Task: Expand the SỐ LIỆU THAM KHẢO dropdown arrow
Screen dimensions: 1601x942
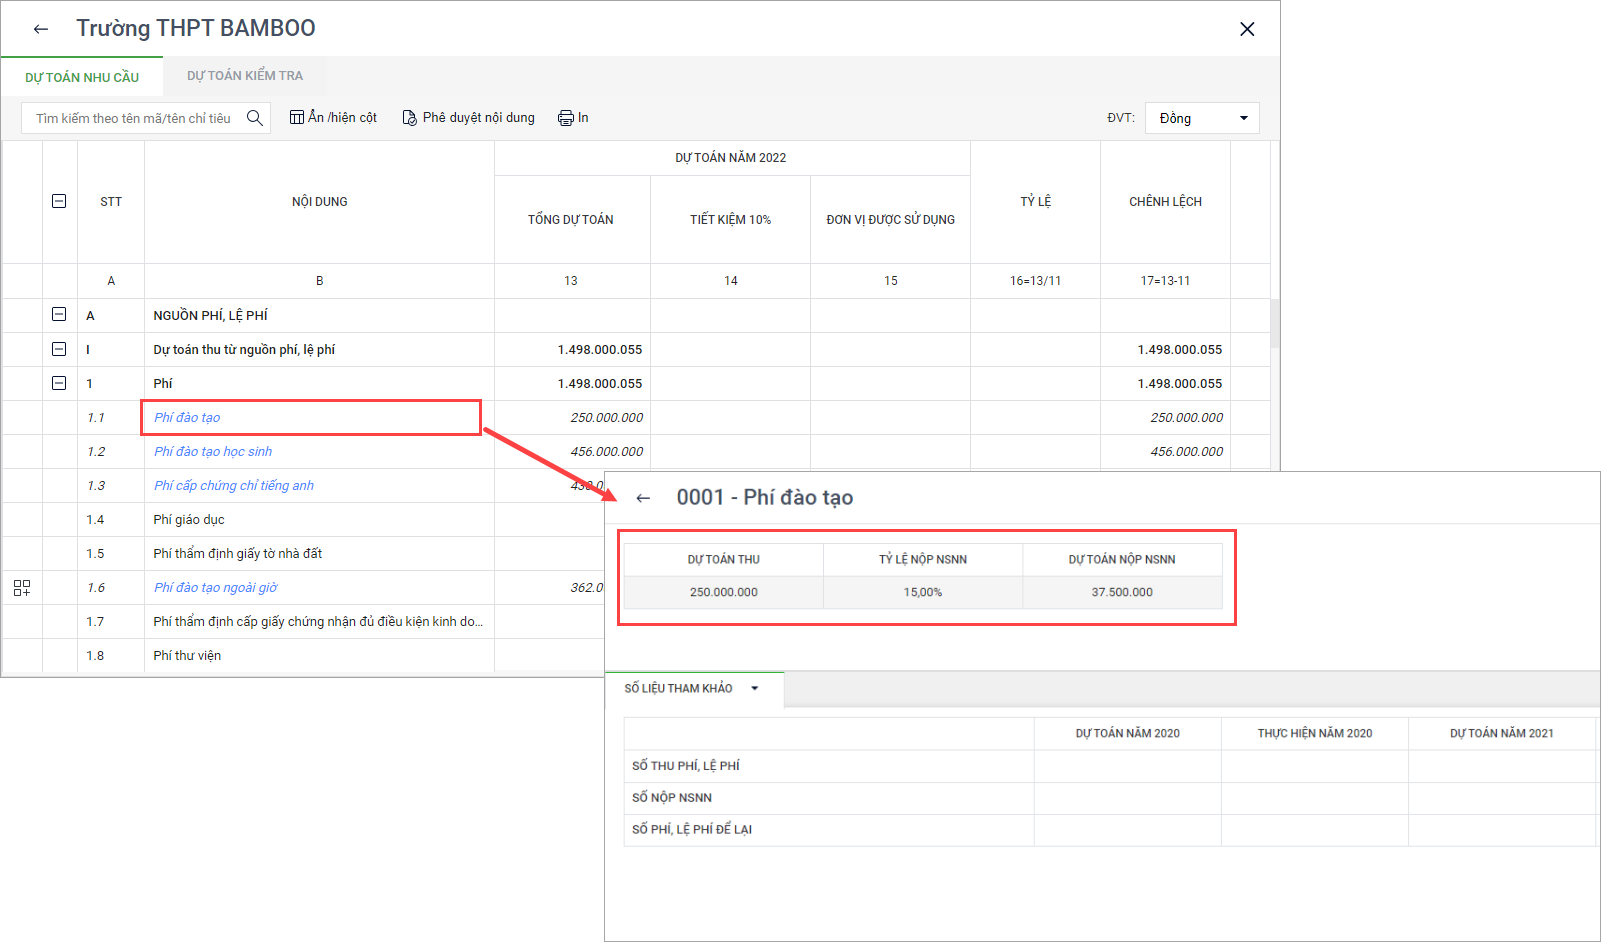Action: point(755,688)
